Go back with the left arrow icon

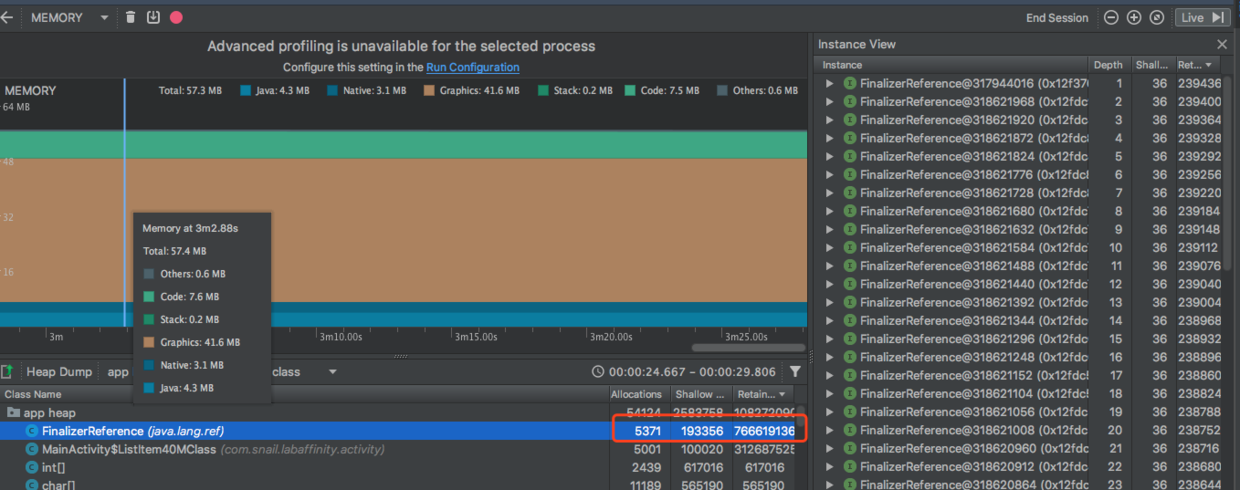(7, 17)
